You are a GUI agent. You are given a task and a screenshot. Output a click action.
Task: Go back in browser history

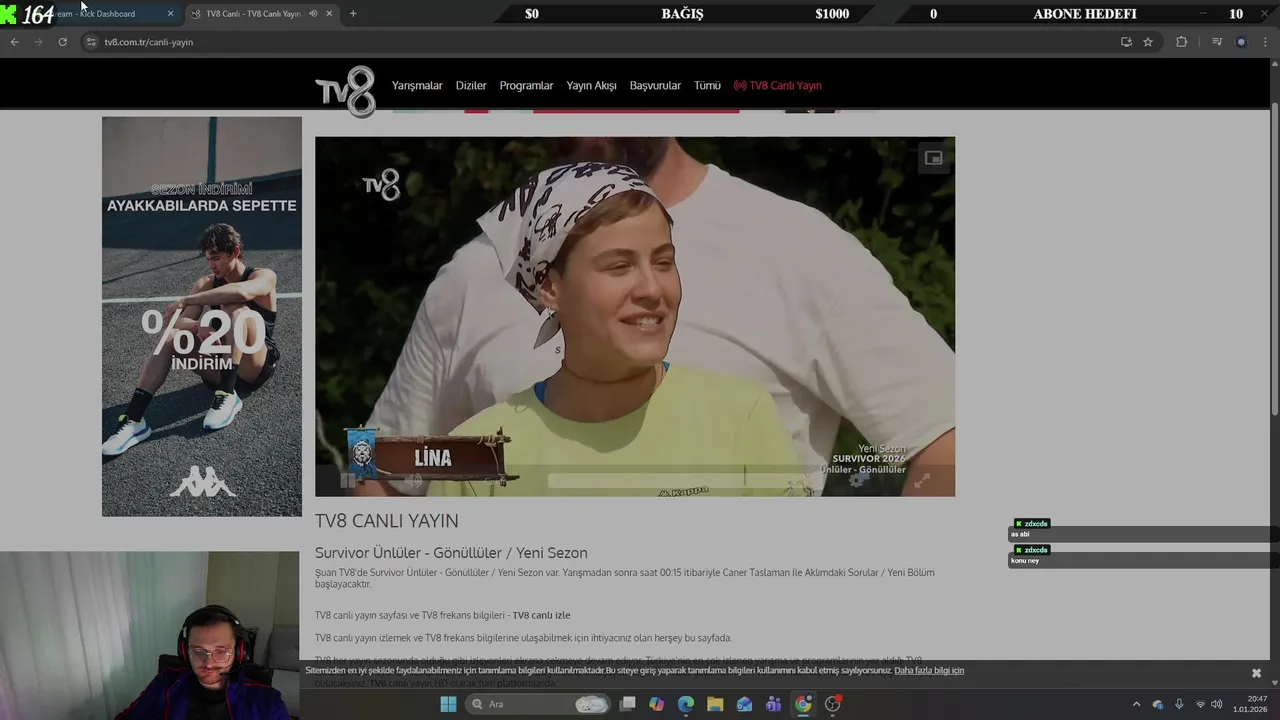click(14, 42)
